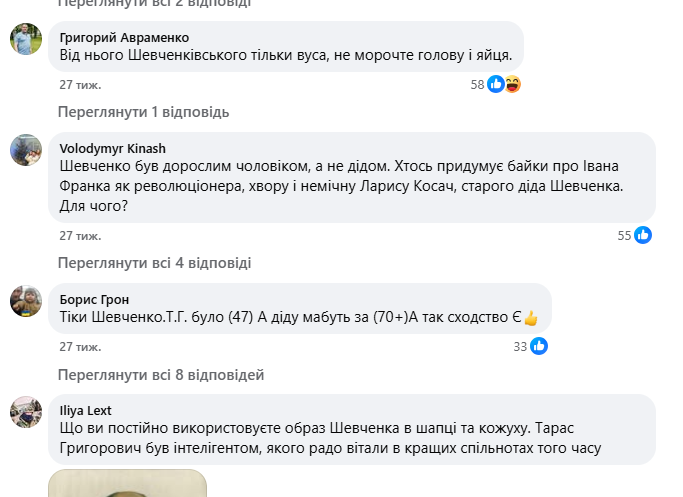Expand 'Переглянути всі 4 відповіді' replies
This screenshot has height=497, width=683.
[154, 263]
